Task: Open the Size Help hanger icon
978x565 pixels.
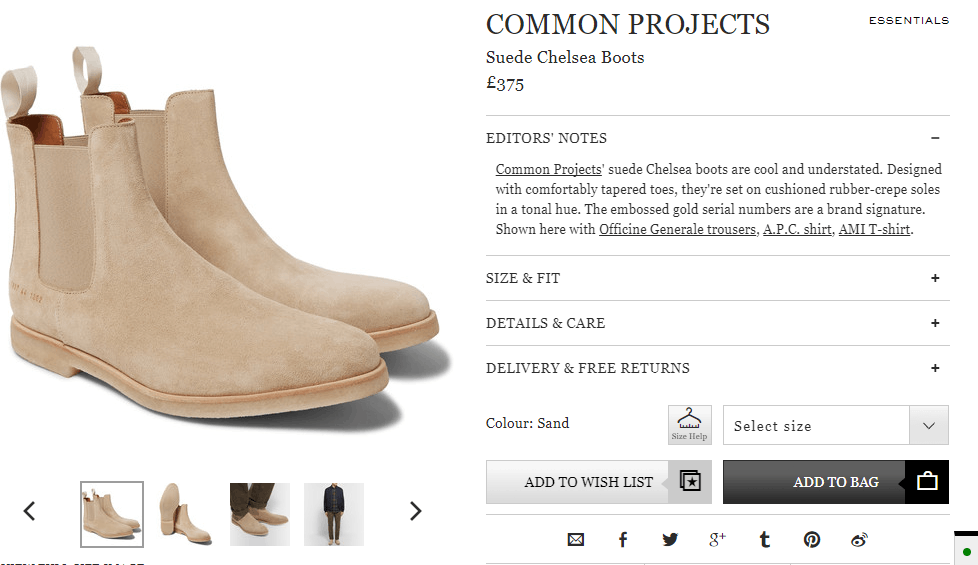Action: [689, 424]
